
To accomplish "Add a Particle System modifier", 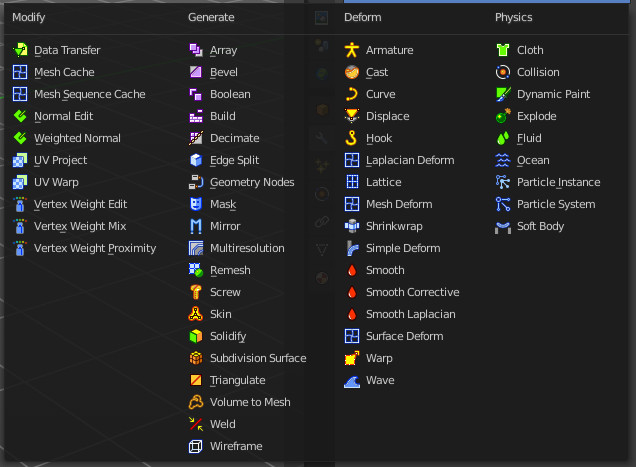I will coord(555,204).
